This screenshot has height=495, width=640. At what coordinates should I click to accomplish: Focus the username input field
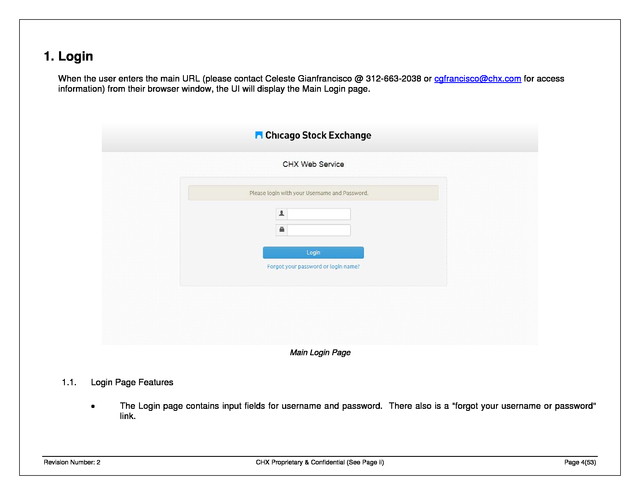tap(319, 214)
